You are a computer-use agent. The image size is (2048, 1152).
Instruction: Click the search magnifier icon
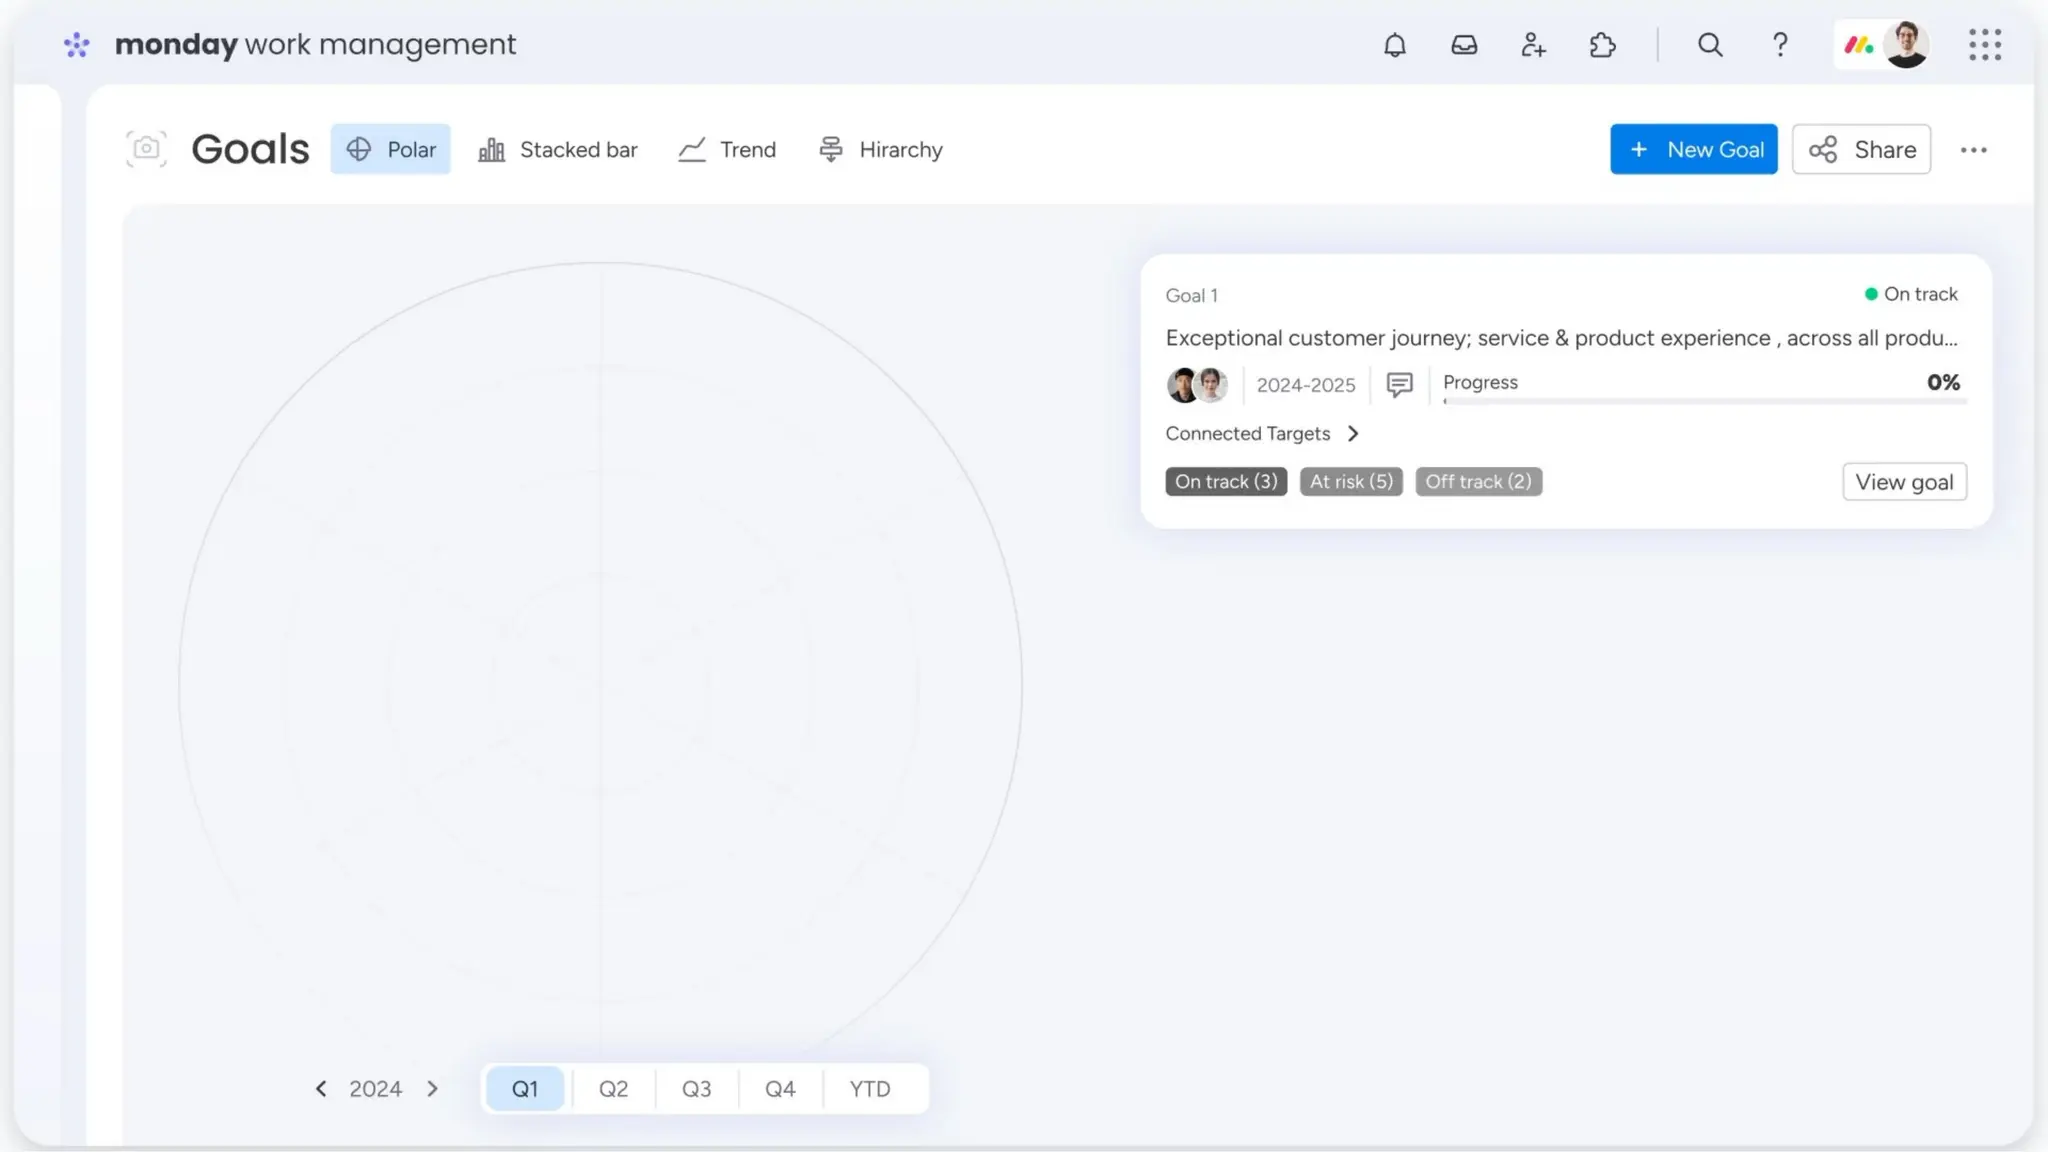tap(1710, 45)
